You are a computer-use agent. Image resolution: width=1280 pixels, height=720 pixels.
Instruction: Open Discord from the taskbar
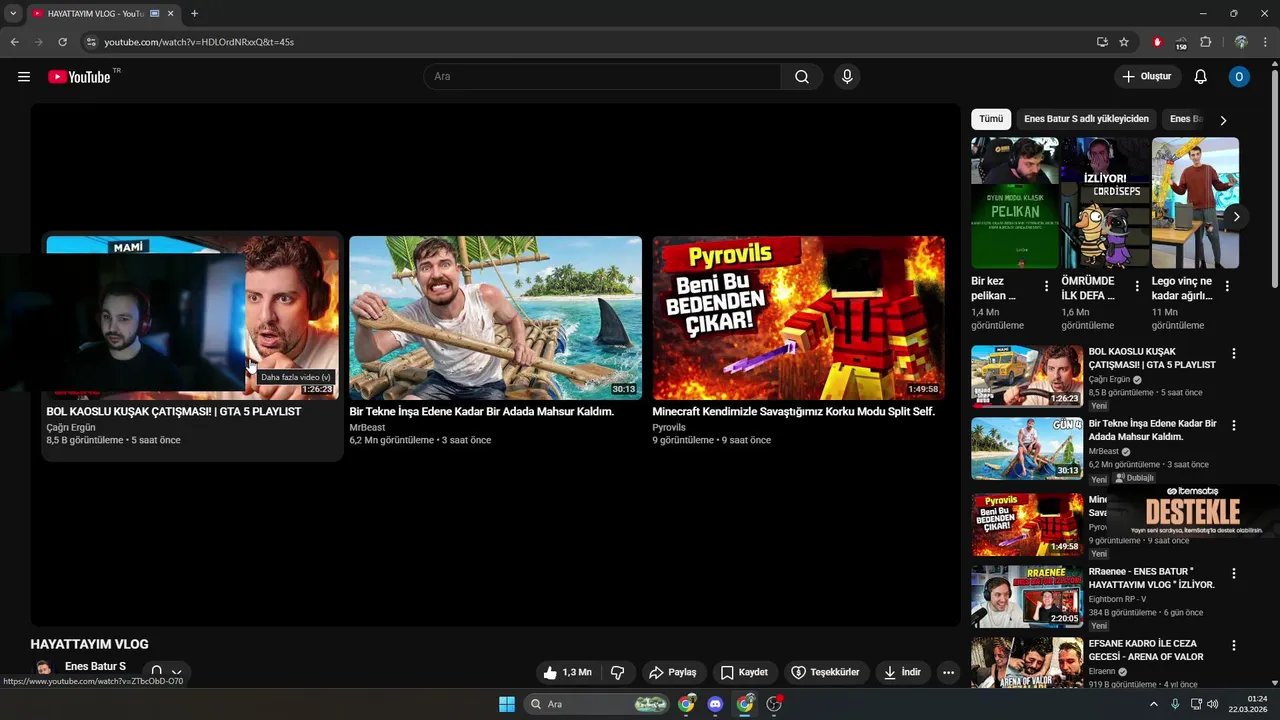(x=715, y=704)
